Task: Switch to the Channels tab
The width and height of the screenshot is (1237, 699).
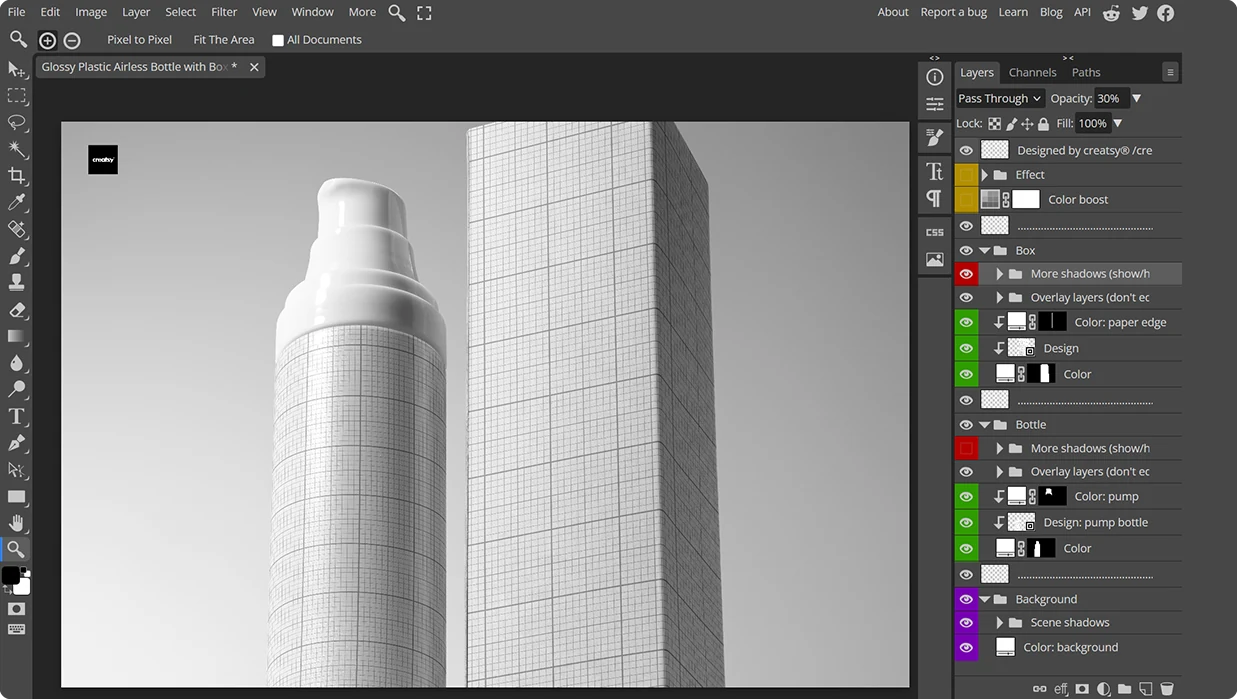Action: (x=1032, y=72)
